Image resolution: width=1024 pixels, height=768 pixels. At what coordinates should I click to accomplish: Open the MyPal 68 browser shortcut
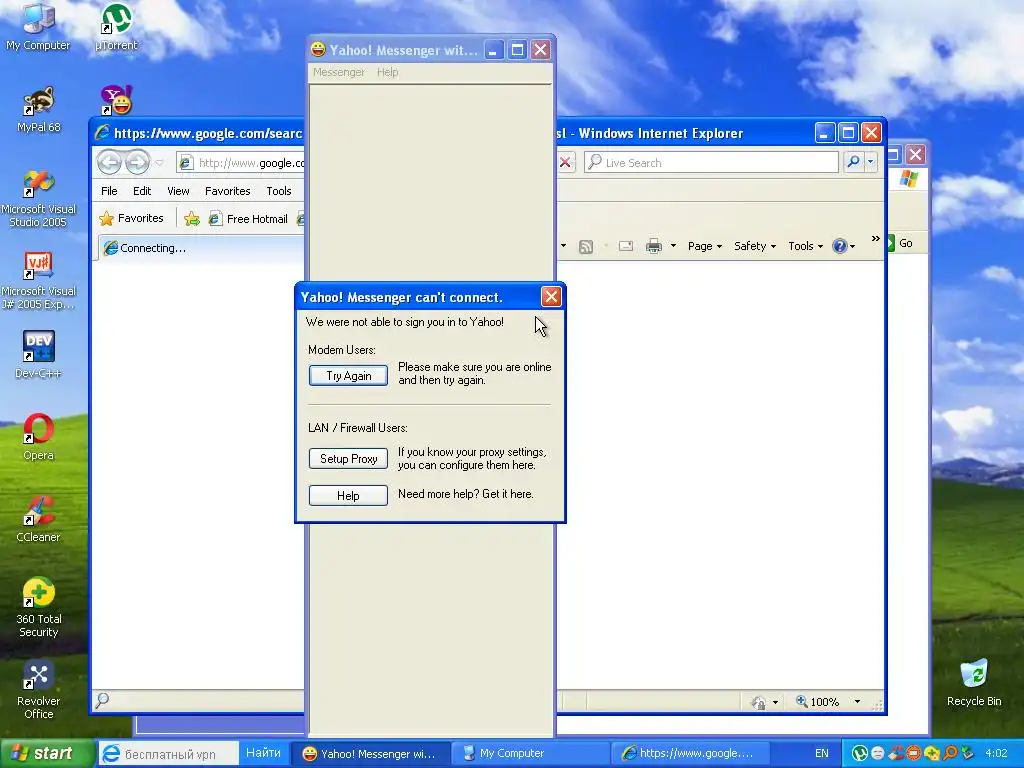pos(39,108)
